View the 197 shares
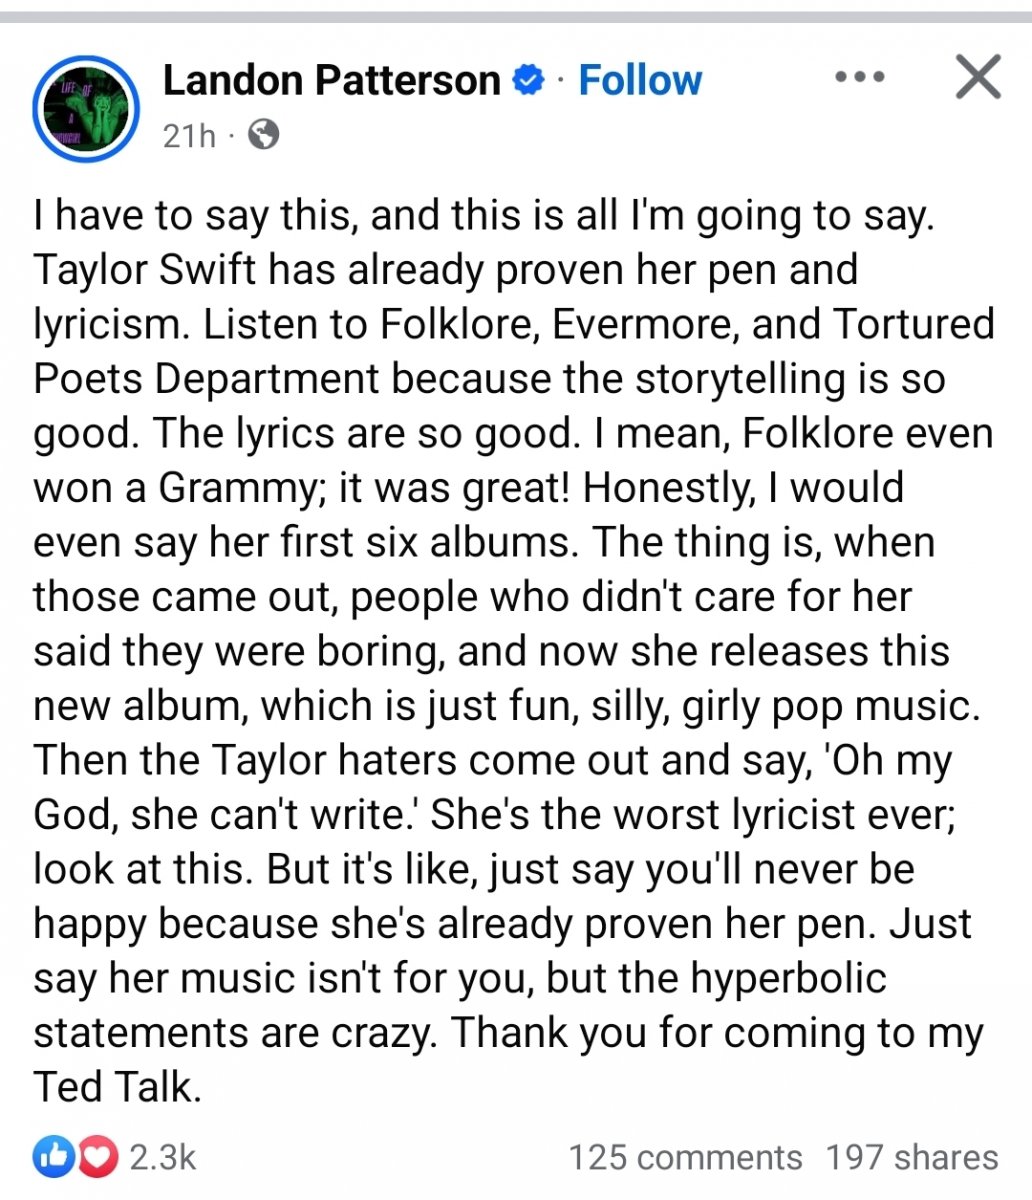The height and width of the screenshot is (1200, 1032). (911, 1157)
